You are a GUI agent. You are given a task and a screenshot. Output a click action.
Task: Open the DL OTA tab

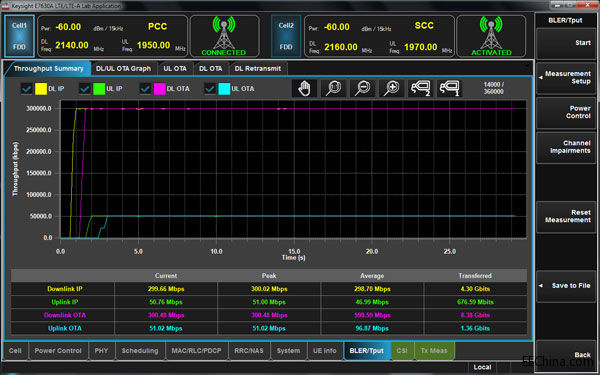click(x=210, y=68)
